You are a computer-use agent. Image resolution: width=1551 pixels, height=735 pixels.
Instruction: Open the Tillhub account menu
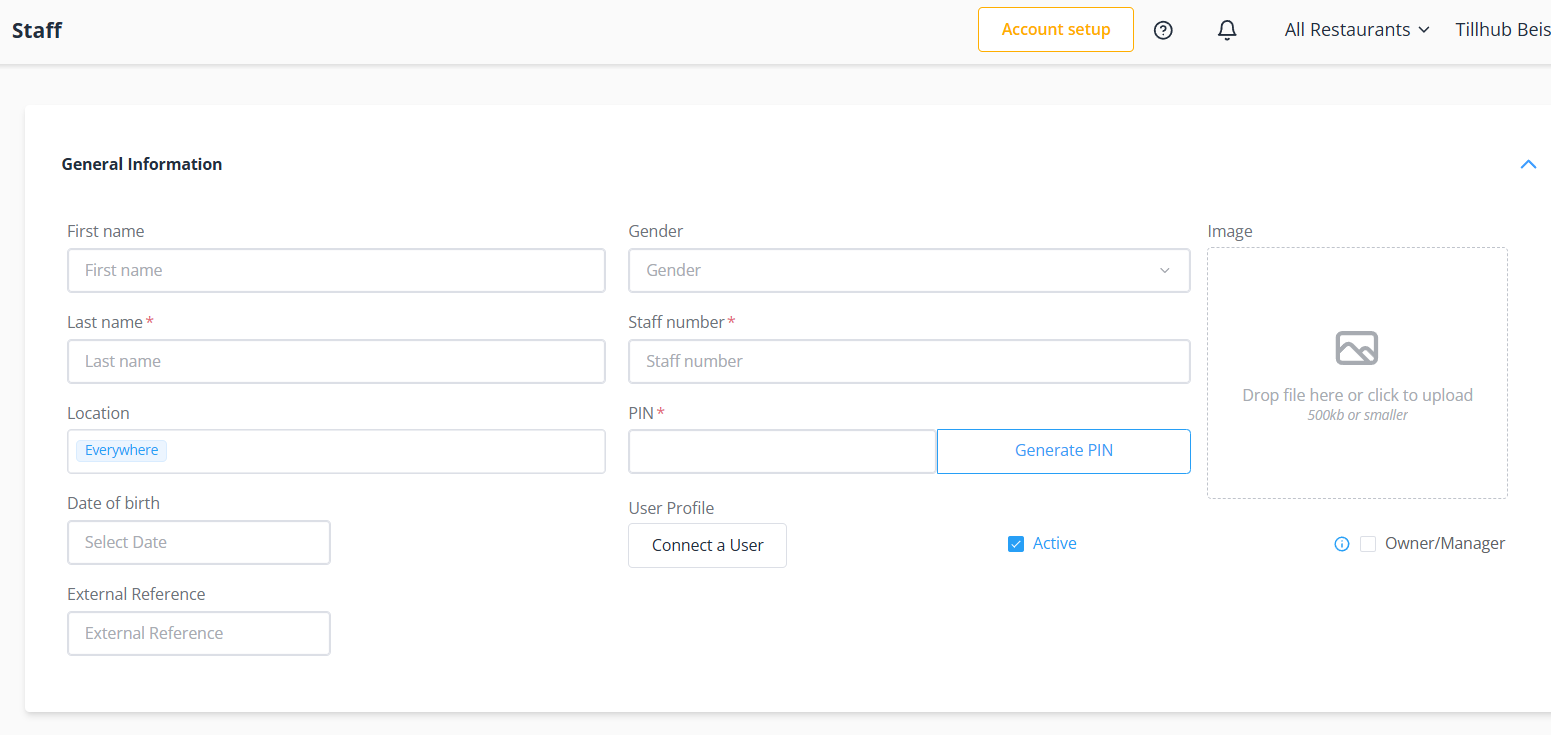[1502, 30]
